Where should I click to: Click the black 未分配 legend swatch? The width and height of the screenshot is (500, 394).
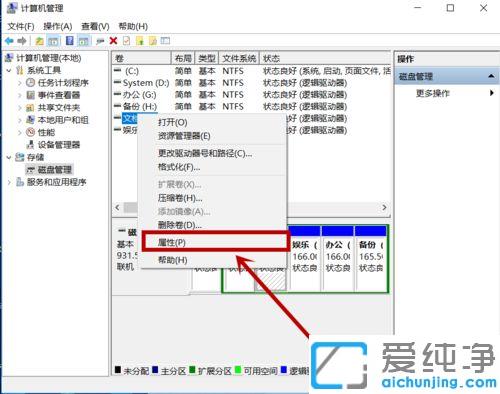118,370
